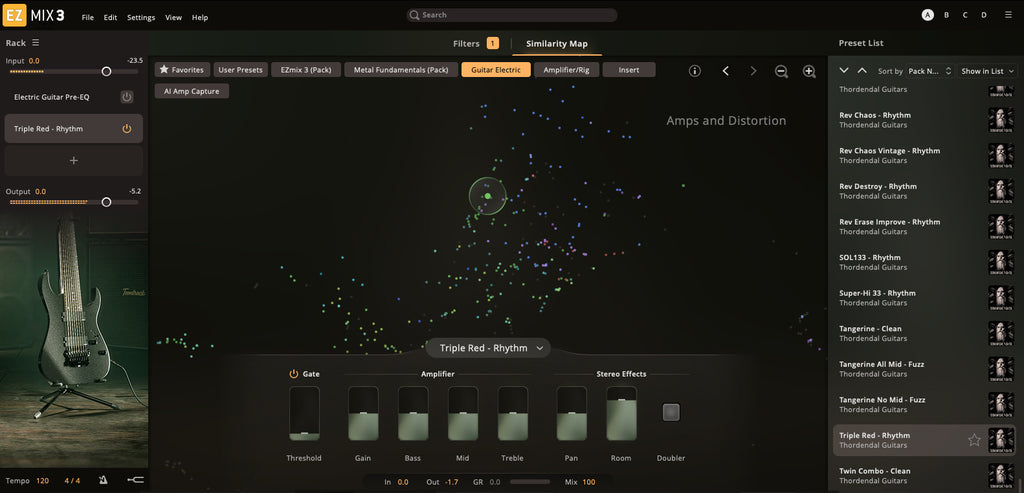Select the A preset slot
This screenshot has height=493, width=1024.
click(x=927, y=15)
